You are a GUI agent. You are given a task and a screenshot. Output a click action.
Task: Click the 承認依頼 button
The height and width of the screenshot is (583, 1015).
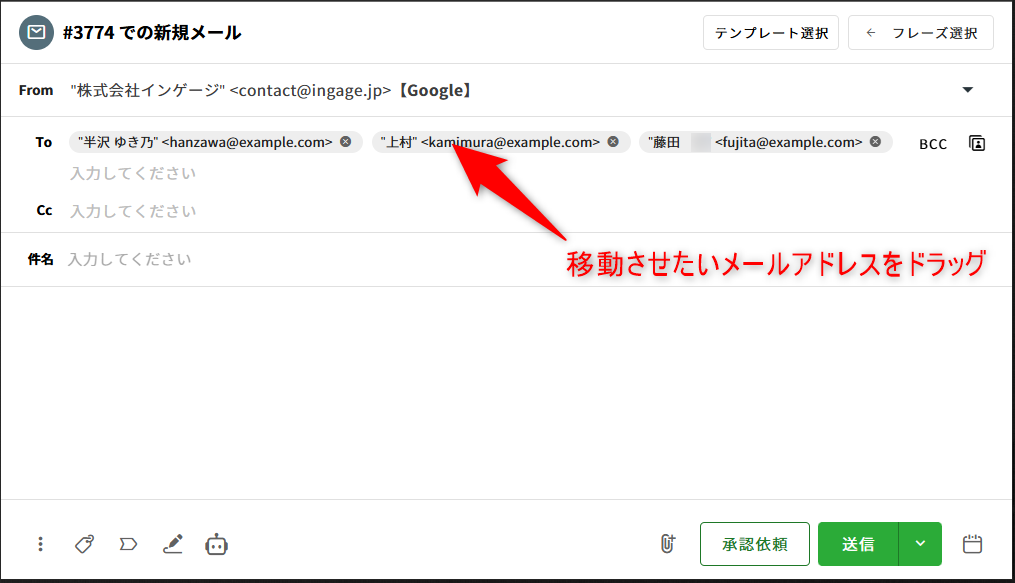754,544
